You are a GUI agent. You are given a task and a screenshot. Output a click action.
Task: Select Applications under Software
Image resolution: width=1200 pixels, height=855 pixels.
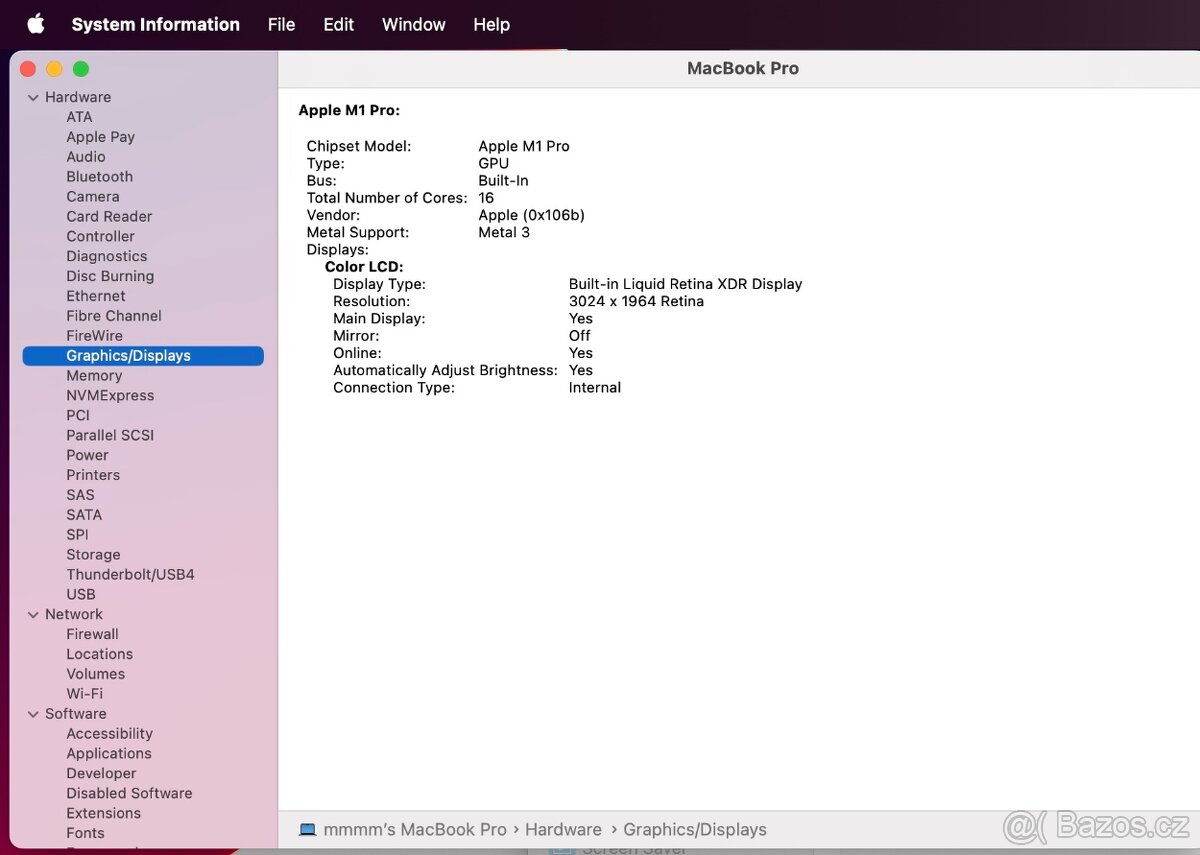pos(109,753)
